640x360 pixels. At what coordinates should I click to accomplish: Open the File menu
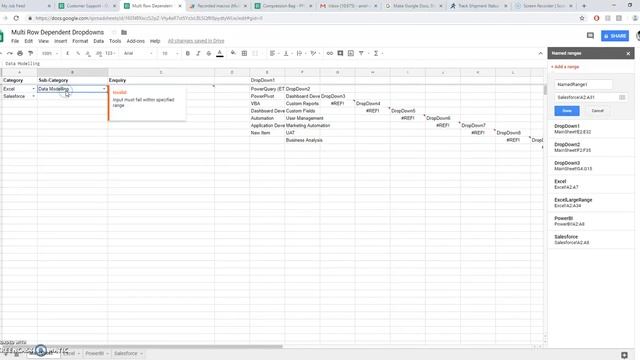tap(15, 41)
